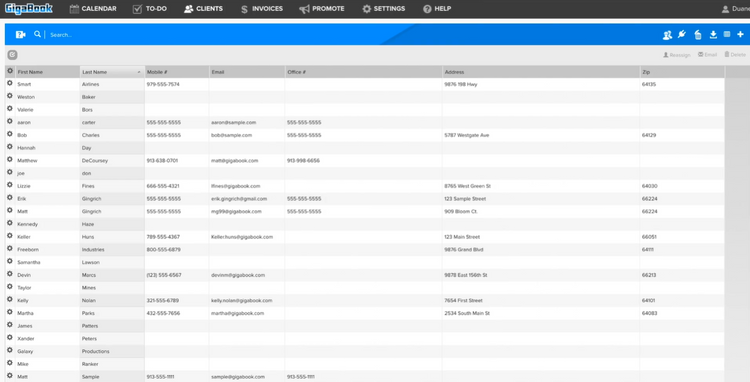Select mobile number 979-555-7574

point(163,85)
